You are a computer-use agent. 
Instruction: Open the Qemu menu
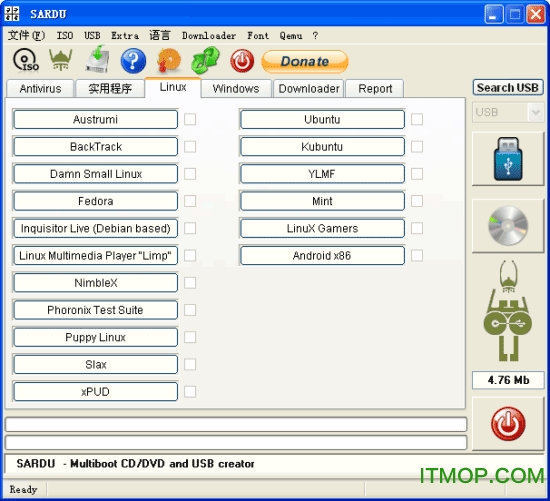pyautogui.click(x=291, y=35)
